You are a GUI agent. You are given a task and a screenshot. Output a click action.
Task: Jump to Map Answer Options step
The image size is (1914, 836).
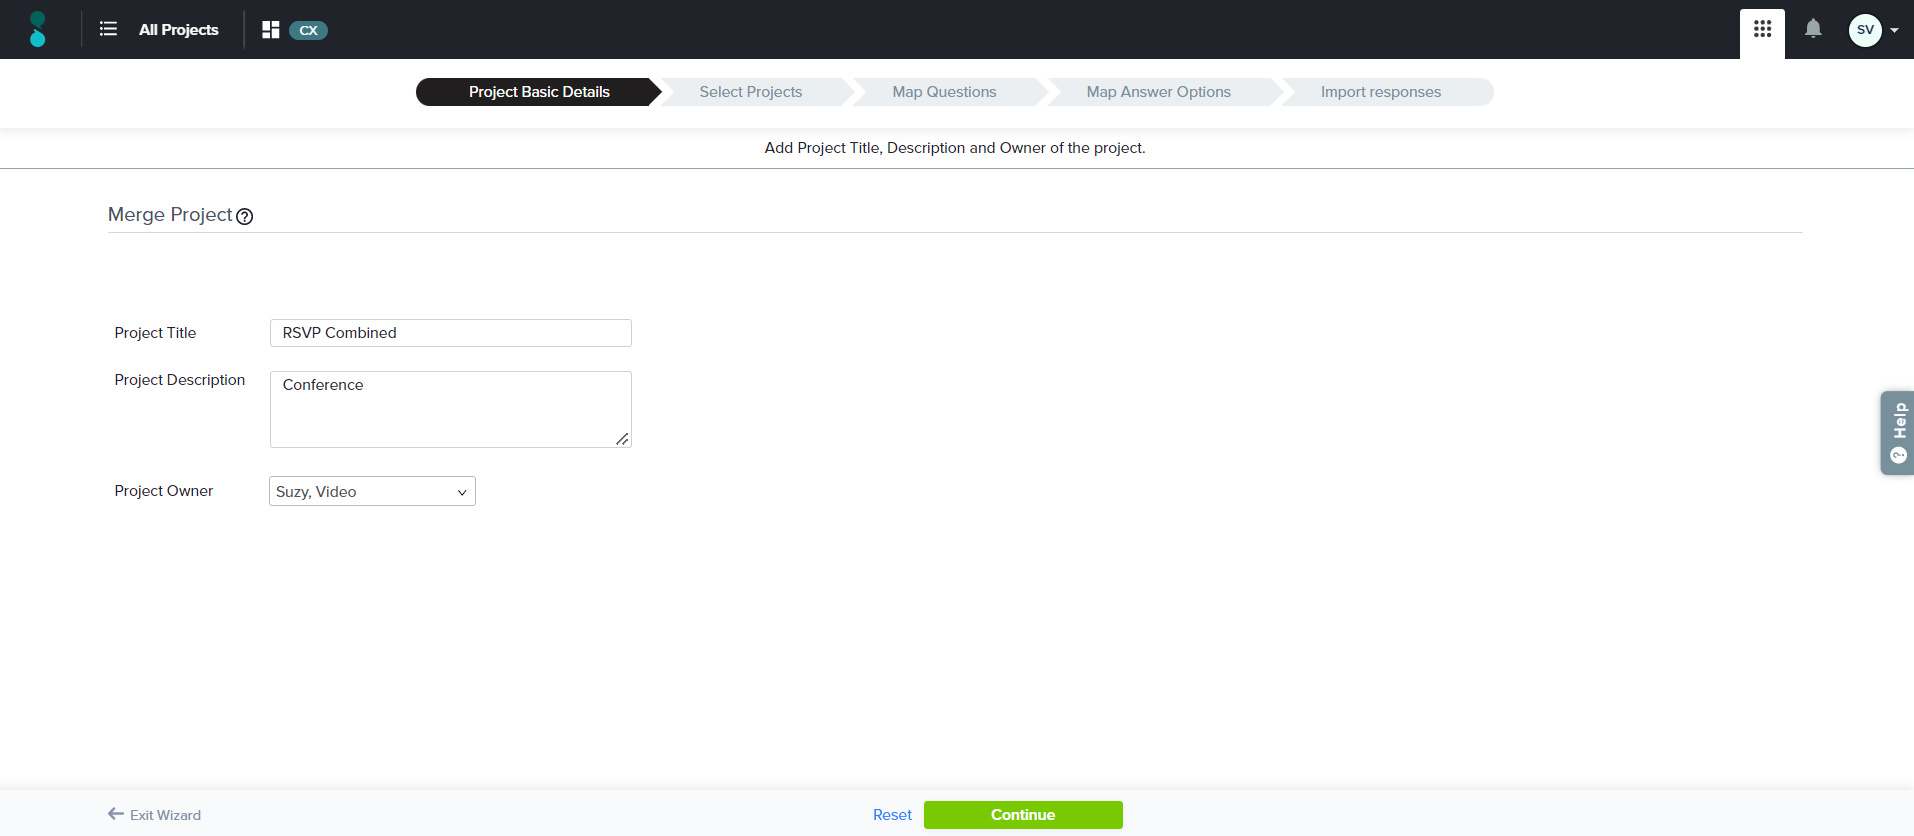tap(1158, 92)
